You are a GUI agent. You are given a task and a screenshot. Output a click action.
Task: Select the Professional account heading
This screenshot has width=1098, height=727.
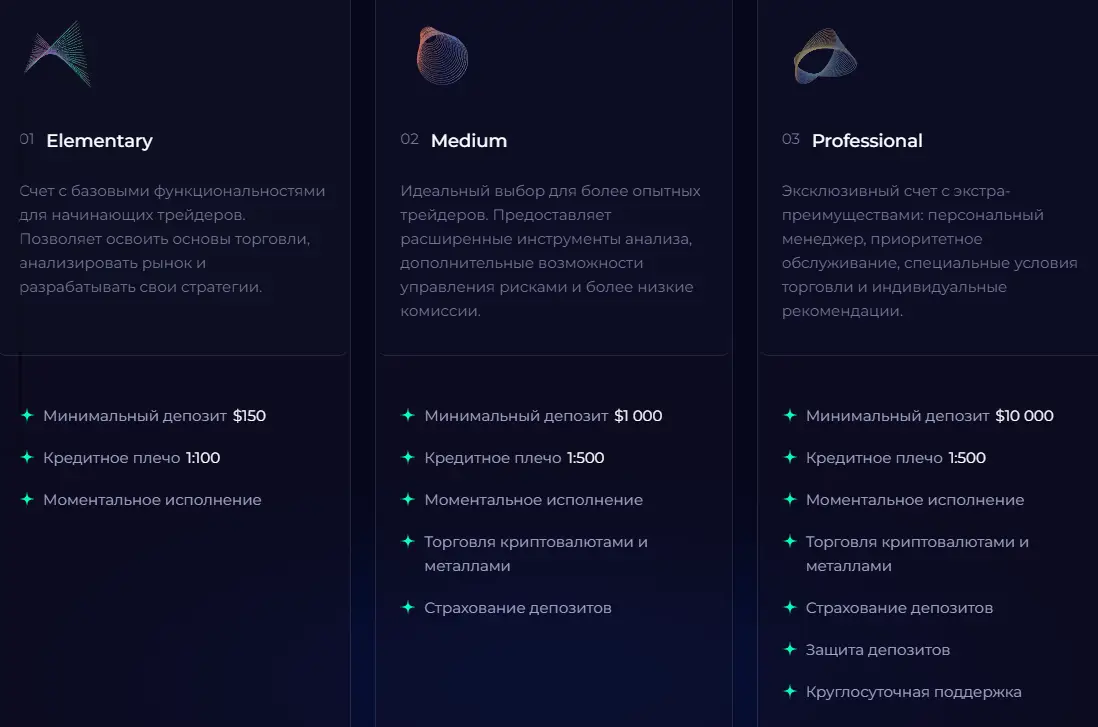point(867,141)
